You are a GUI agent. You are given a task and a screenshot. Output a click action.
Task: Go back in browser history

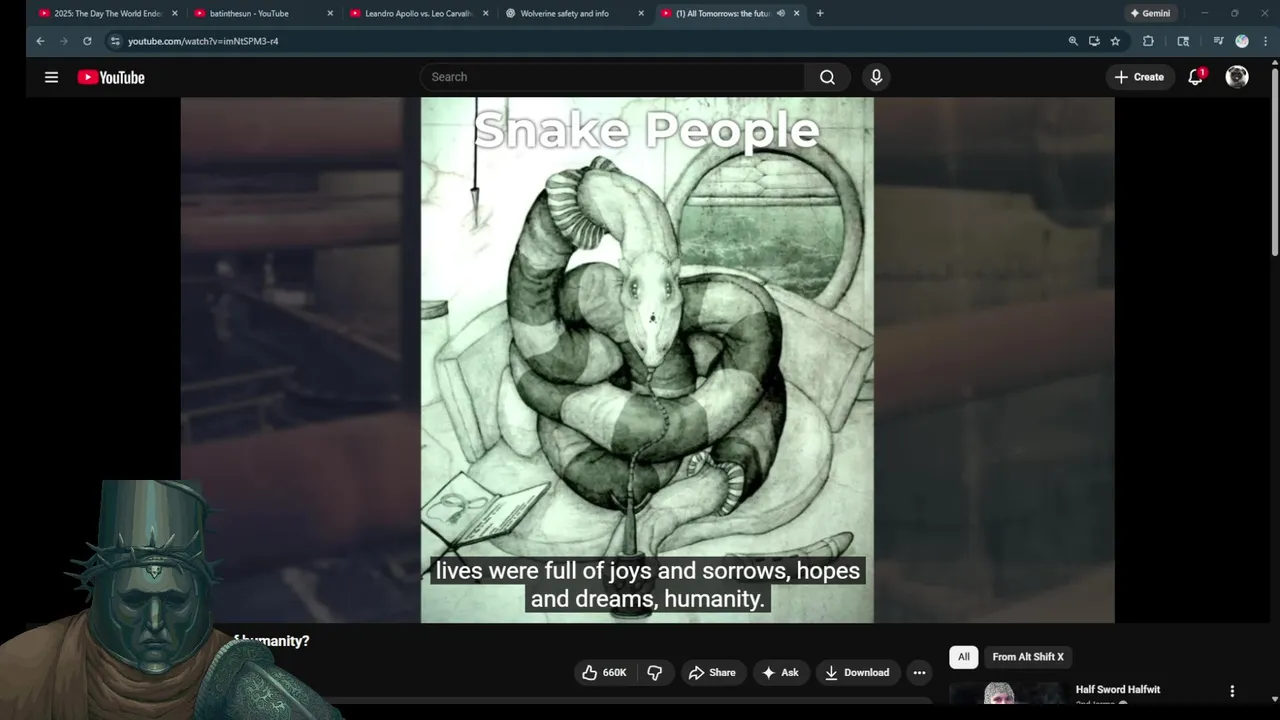(40, 41)
